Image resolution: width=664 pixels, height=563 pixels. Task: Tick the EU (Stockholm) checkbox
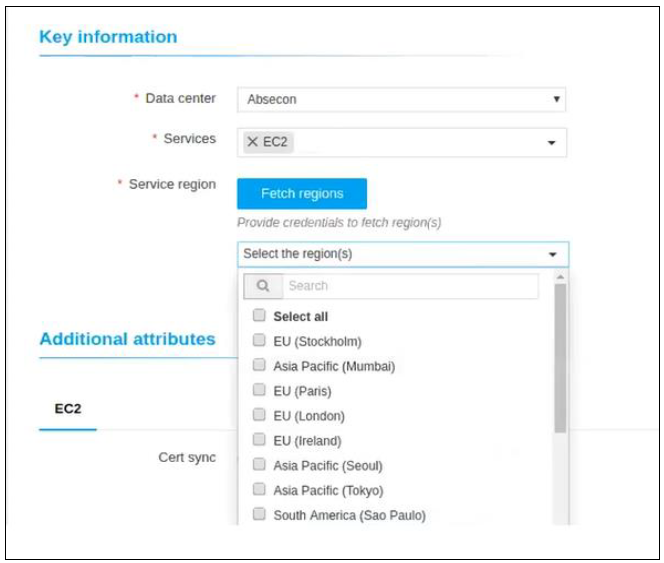[259, 340]
